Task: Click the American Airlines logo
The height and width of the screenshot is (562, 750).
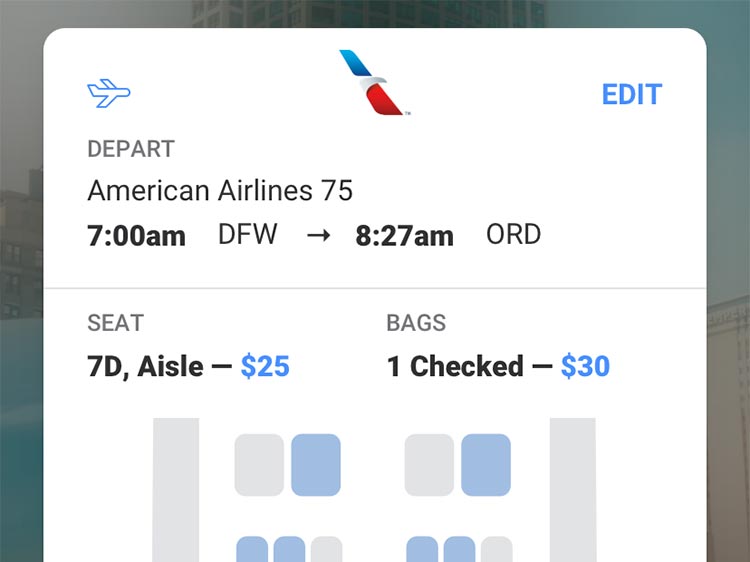Action: click(x=372, y=83)
